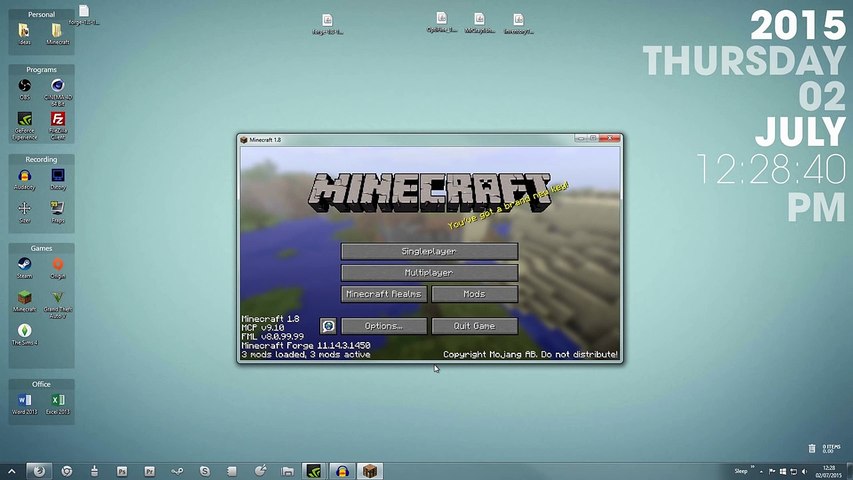Open Minecraft Realms

tap(384, 294)
